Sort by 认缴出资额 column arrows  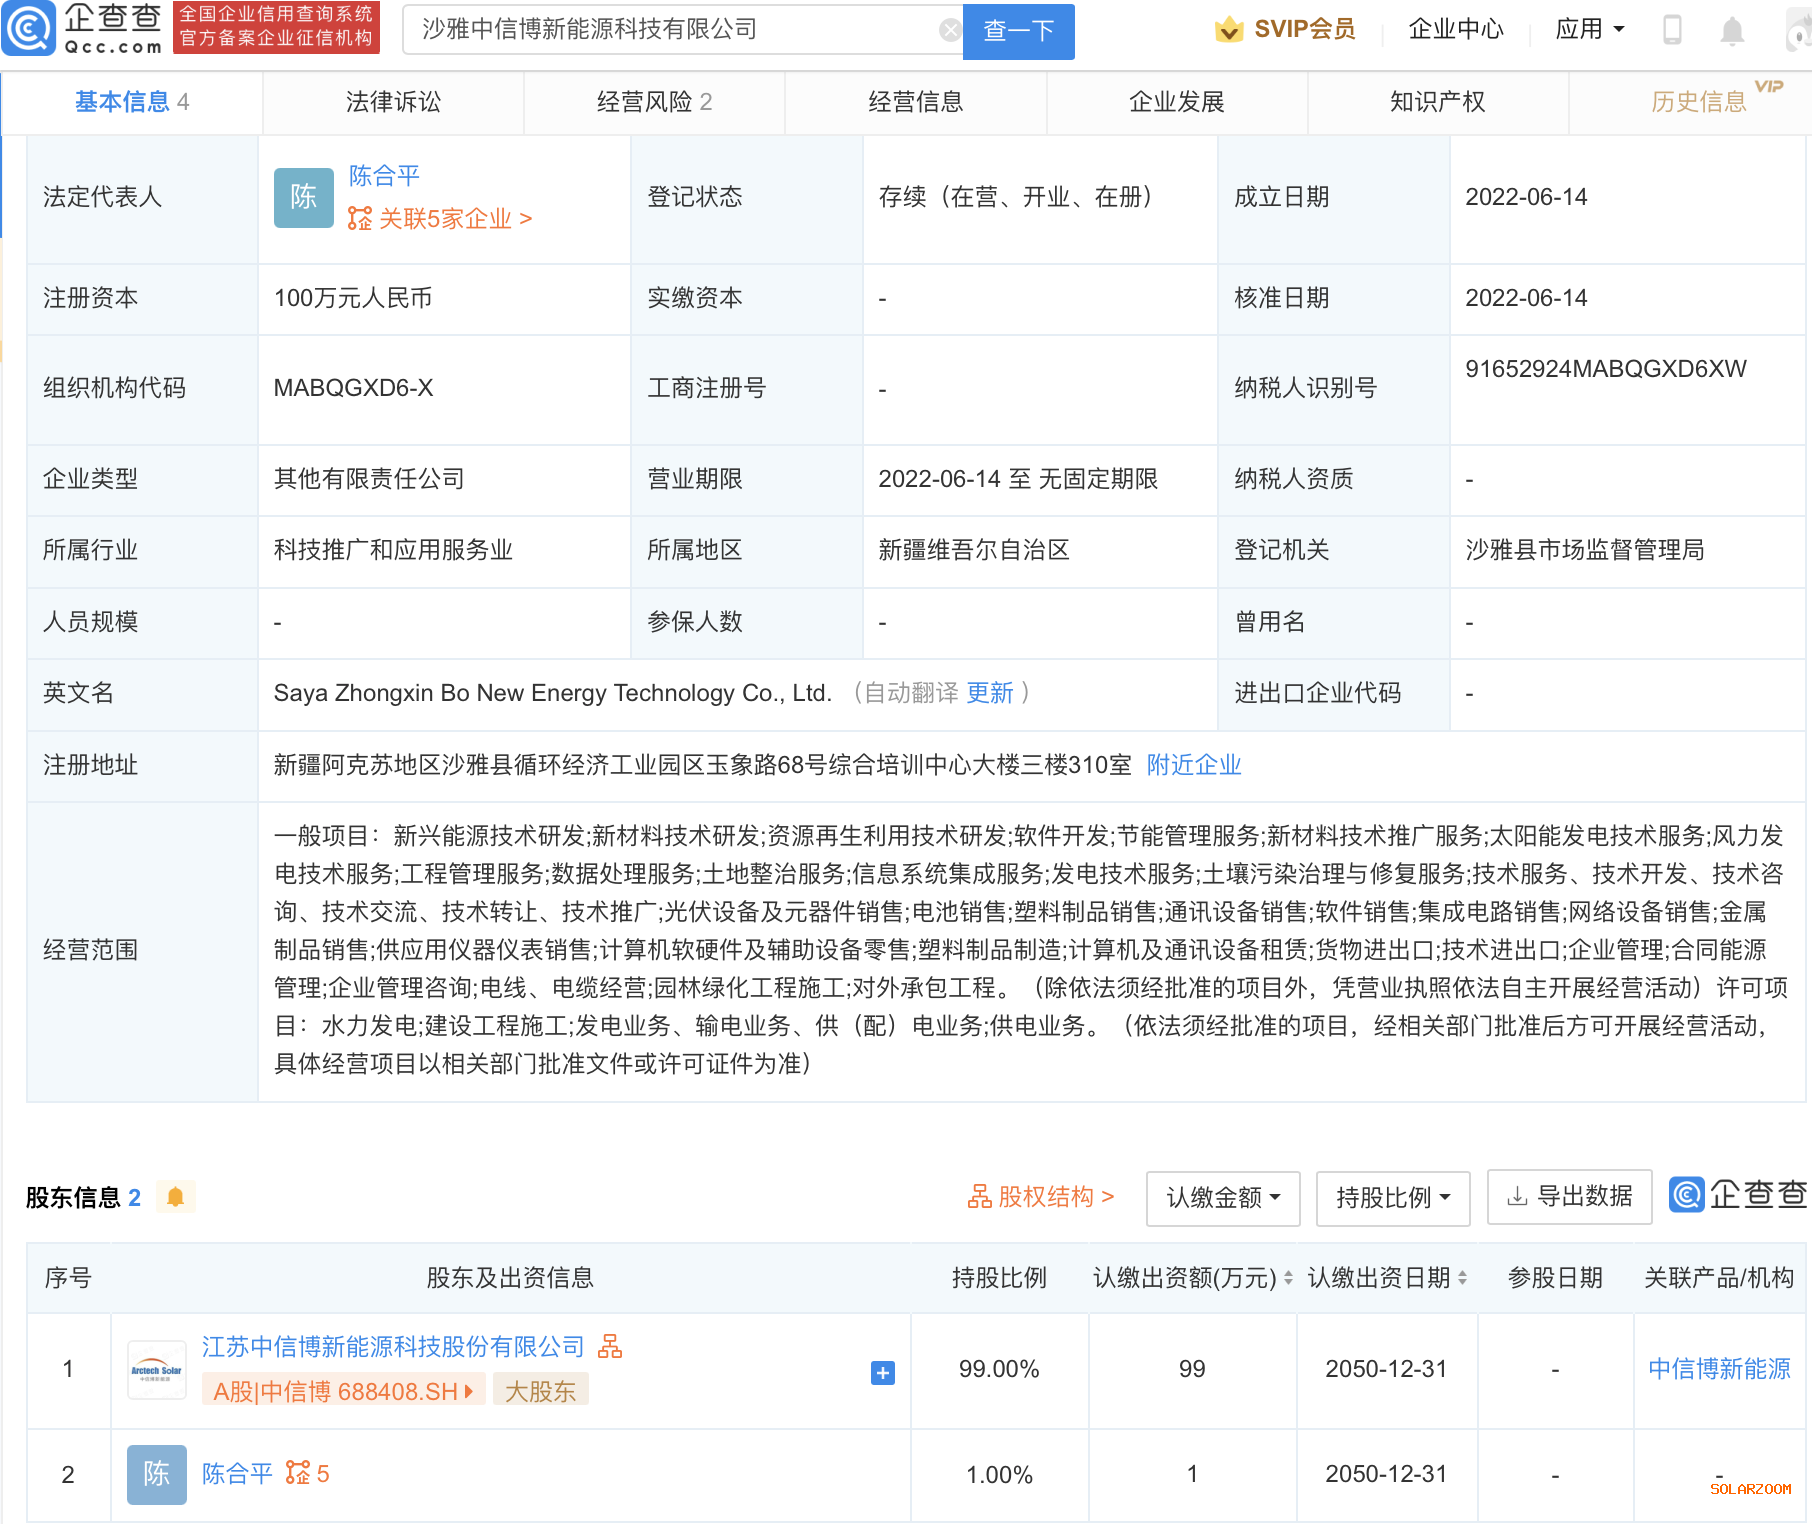pyautogui.click(x=1288, y=1278)
